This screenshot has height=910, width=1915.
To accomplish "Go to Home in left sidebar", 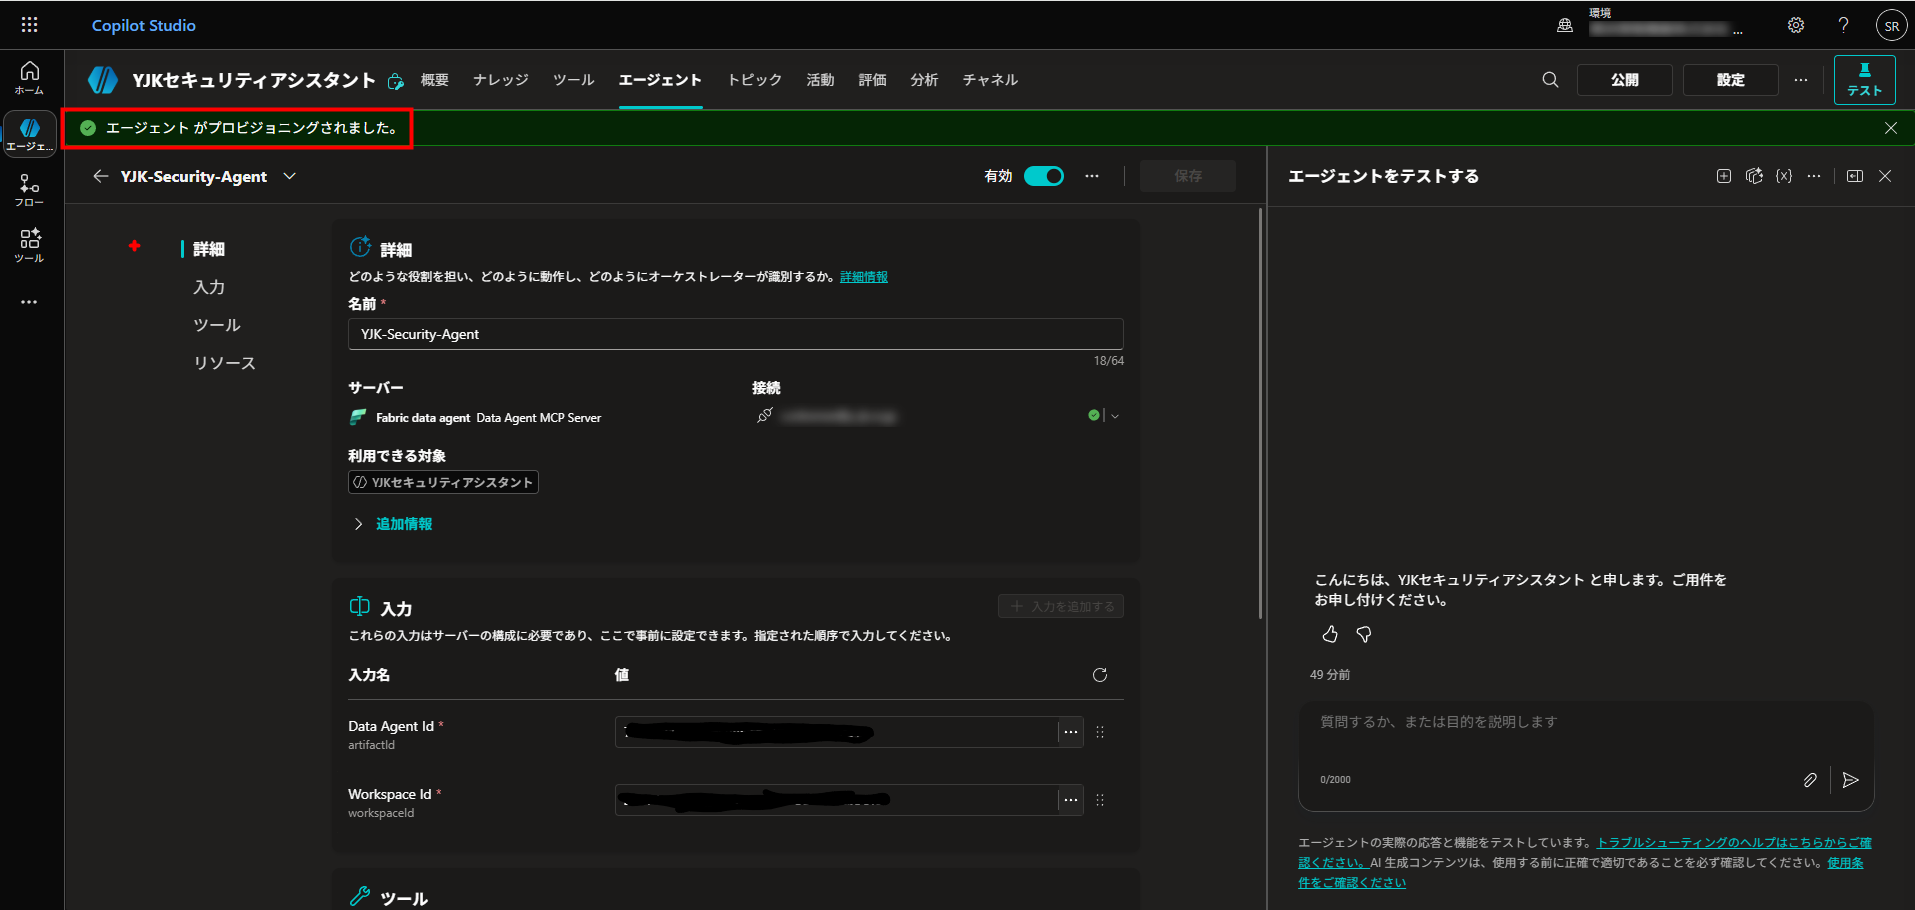I will pyautogui.click(x=30, y=77).
